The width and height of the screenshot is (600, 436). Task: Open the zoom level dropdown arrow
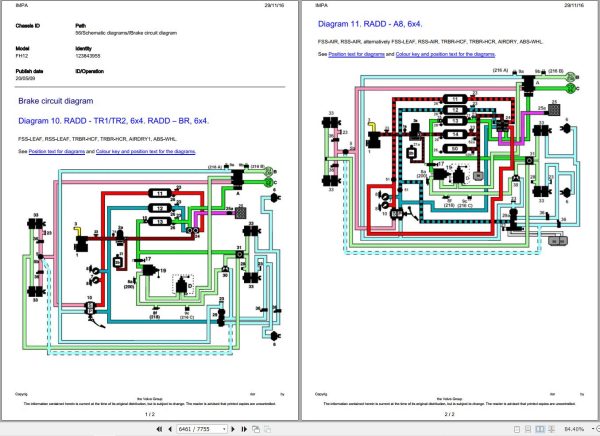593,429
